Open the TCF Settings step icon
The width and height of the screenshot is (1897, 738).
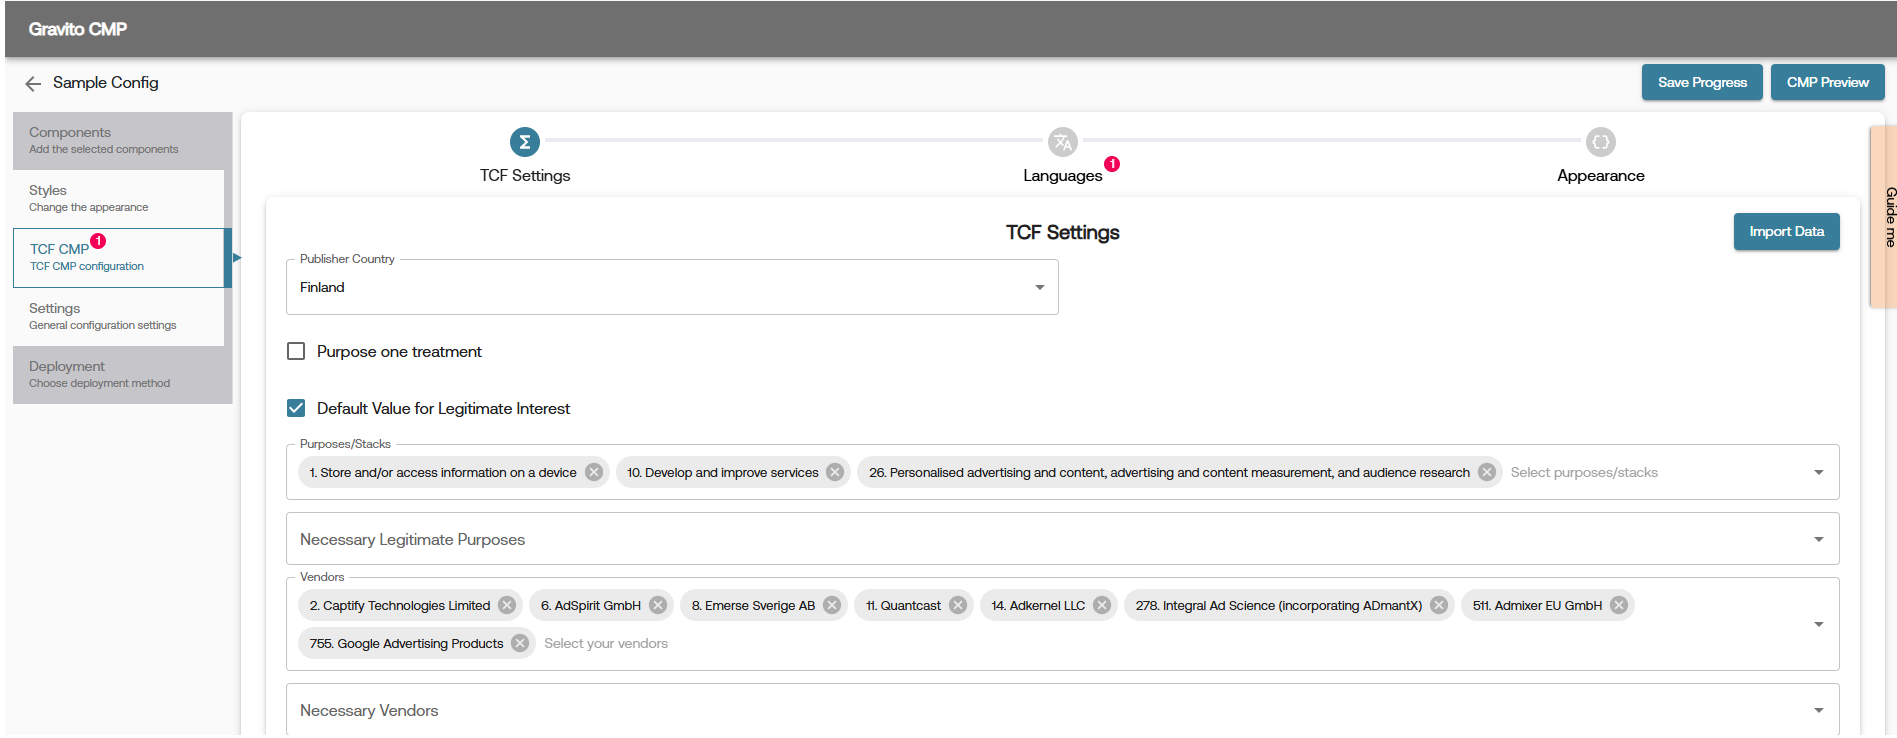tap(525, 142)
